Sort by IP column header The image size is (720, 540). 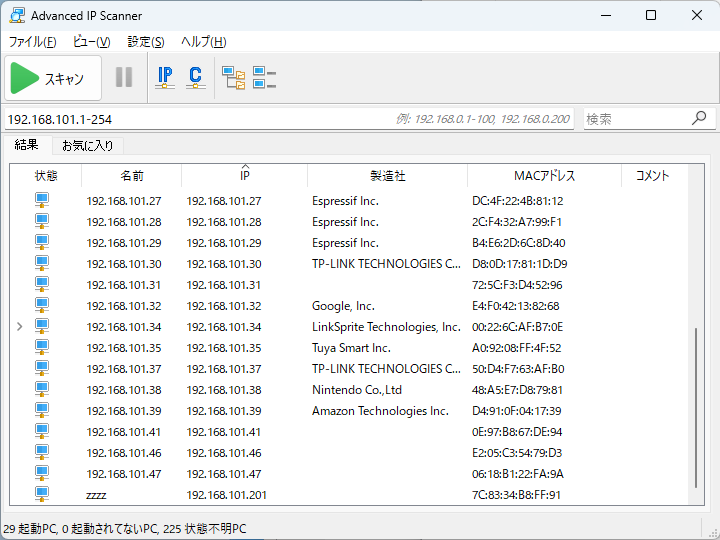click(245, 175)
